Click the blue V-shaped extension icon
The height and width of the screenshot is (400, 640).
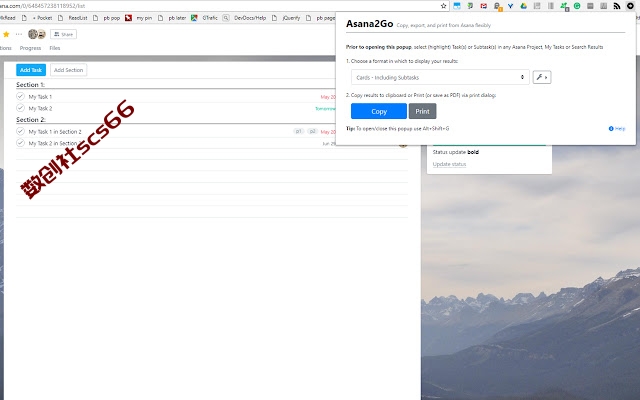(x=511, y=6)
